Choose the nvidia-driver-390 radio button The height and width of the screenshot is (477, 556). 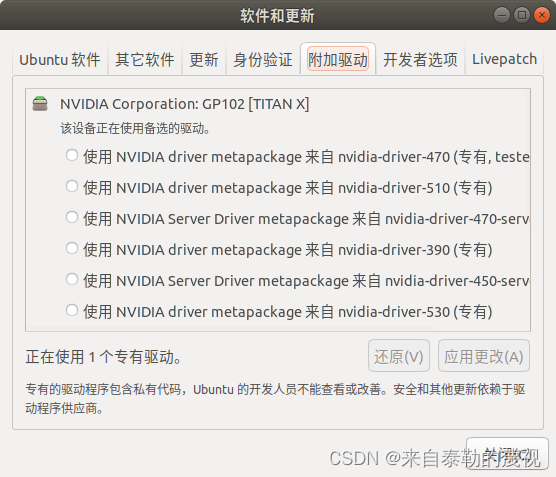pyautogui.click(x=72, y=248)
